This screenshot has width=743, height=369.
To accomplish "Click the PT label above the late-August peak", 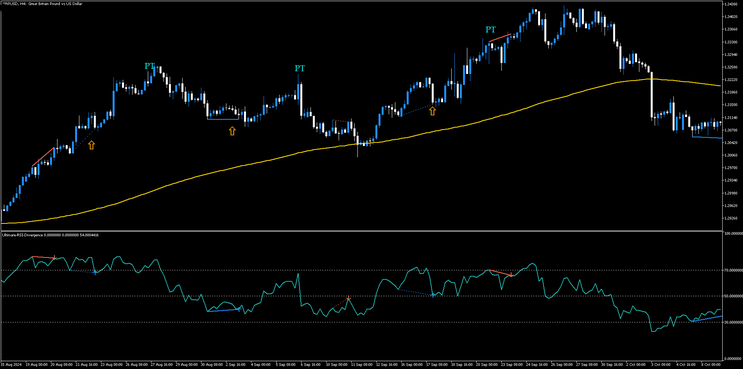I will pos(150,66).
